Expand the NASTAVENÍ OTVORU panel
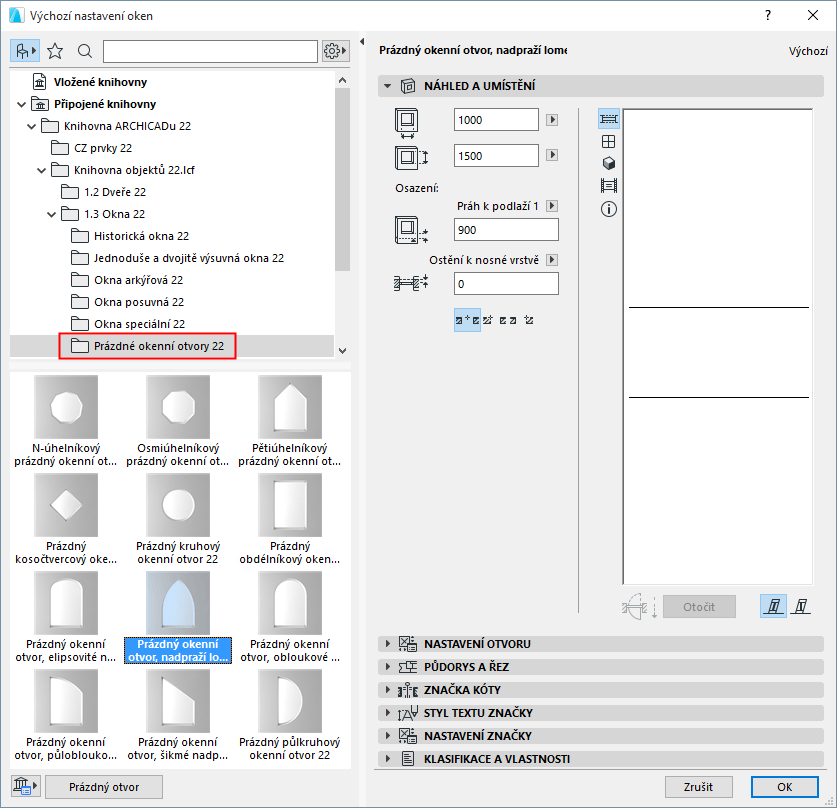 tap(388, 644)
